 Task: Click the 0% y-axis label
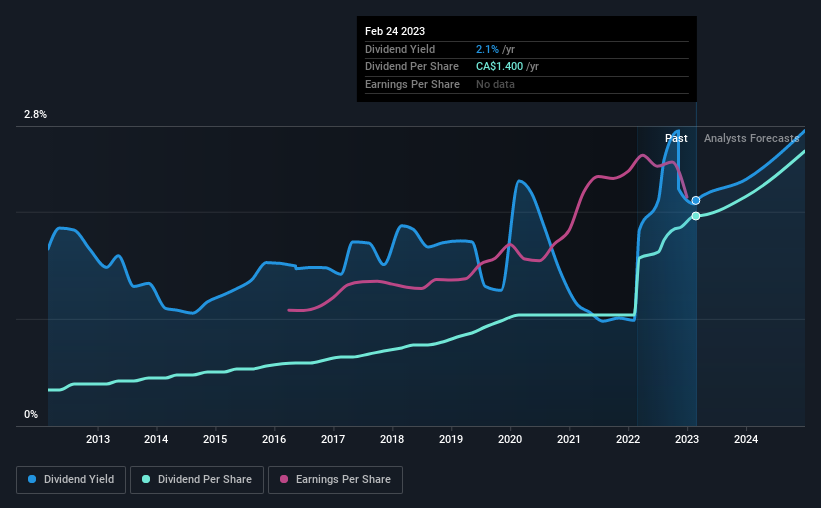(31, 414)
